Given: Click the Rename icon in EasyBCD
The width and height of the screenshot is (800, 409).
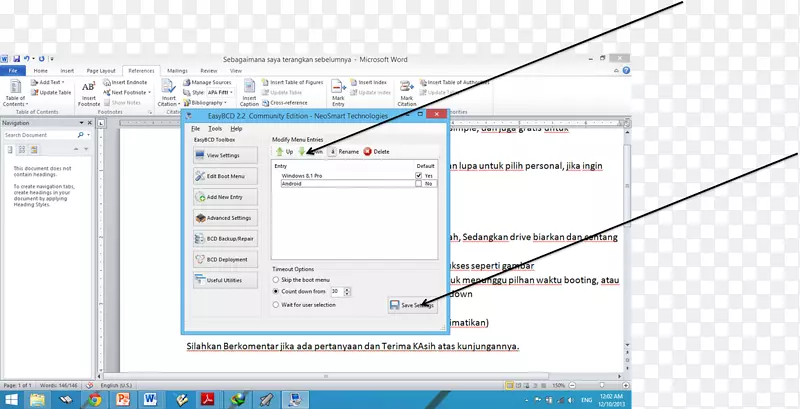Looking at the screenshot, I should tap(332, 151).
